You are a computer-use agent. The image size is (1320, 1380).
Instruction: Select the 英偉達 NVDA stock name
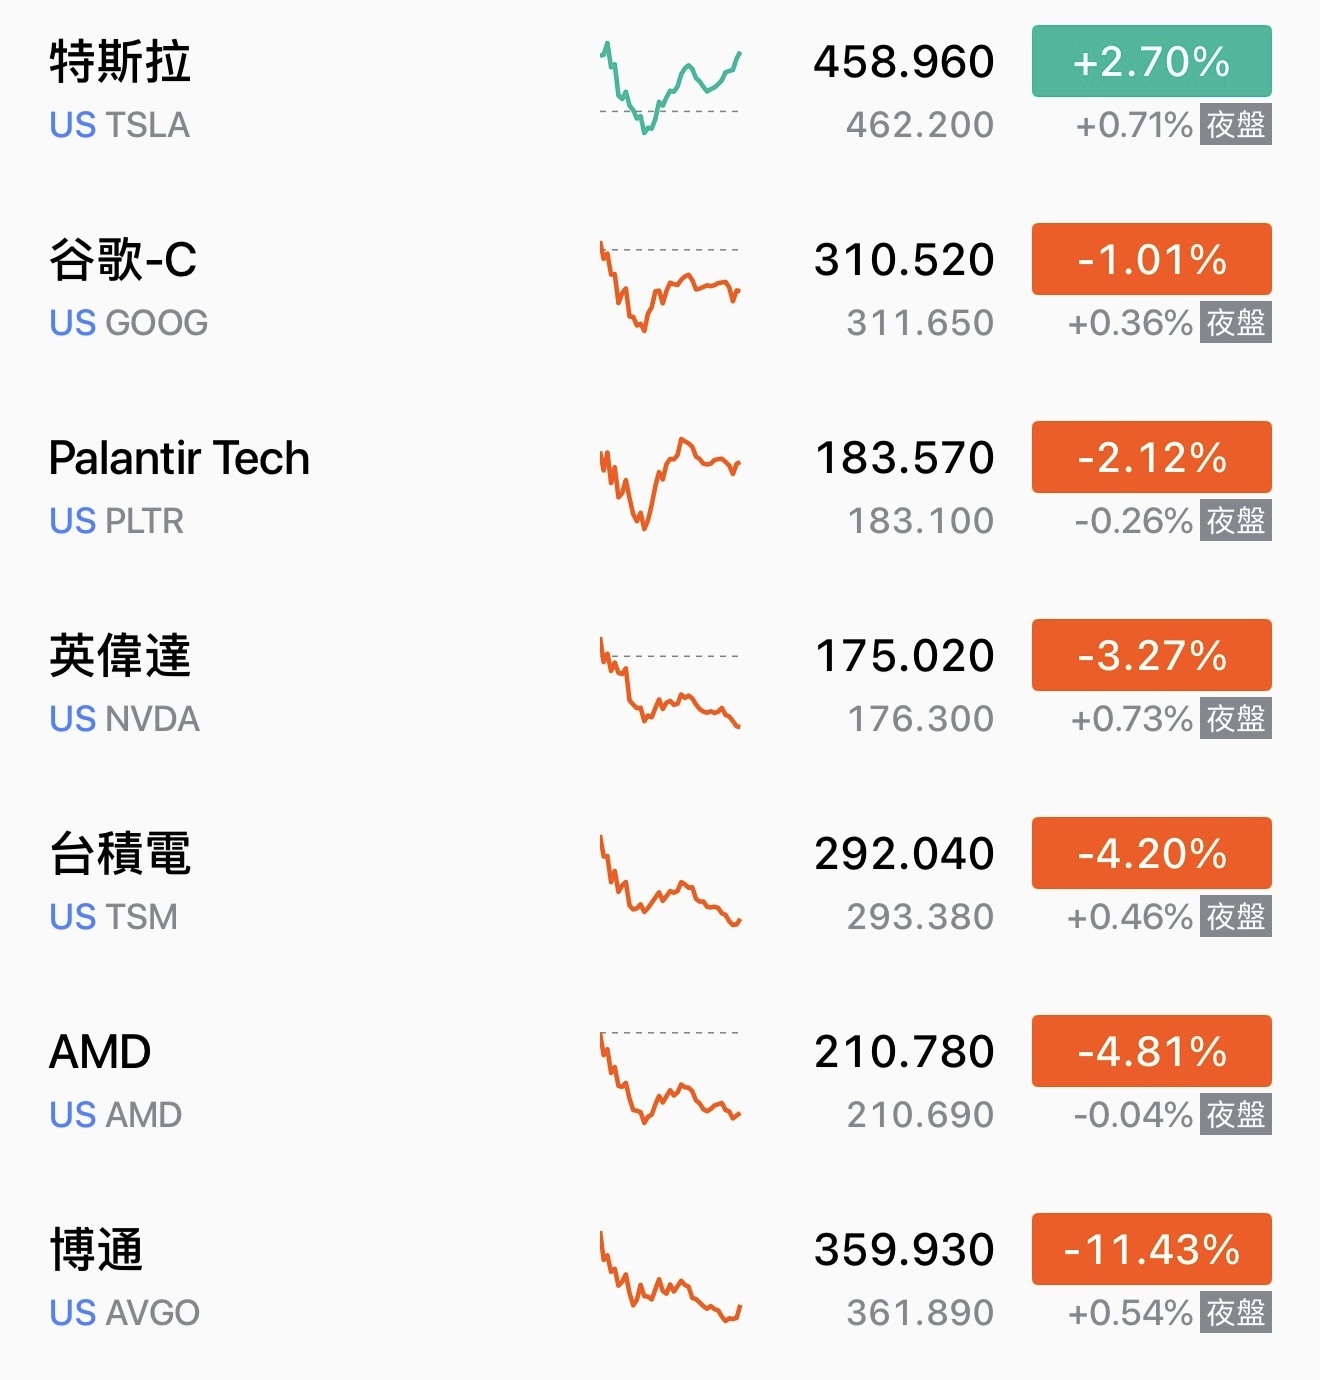click(120, 656)
